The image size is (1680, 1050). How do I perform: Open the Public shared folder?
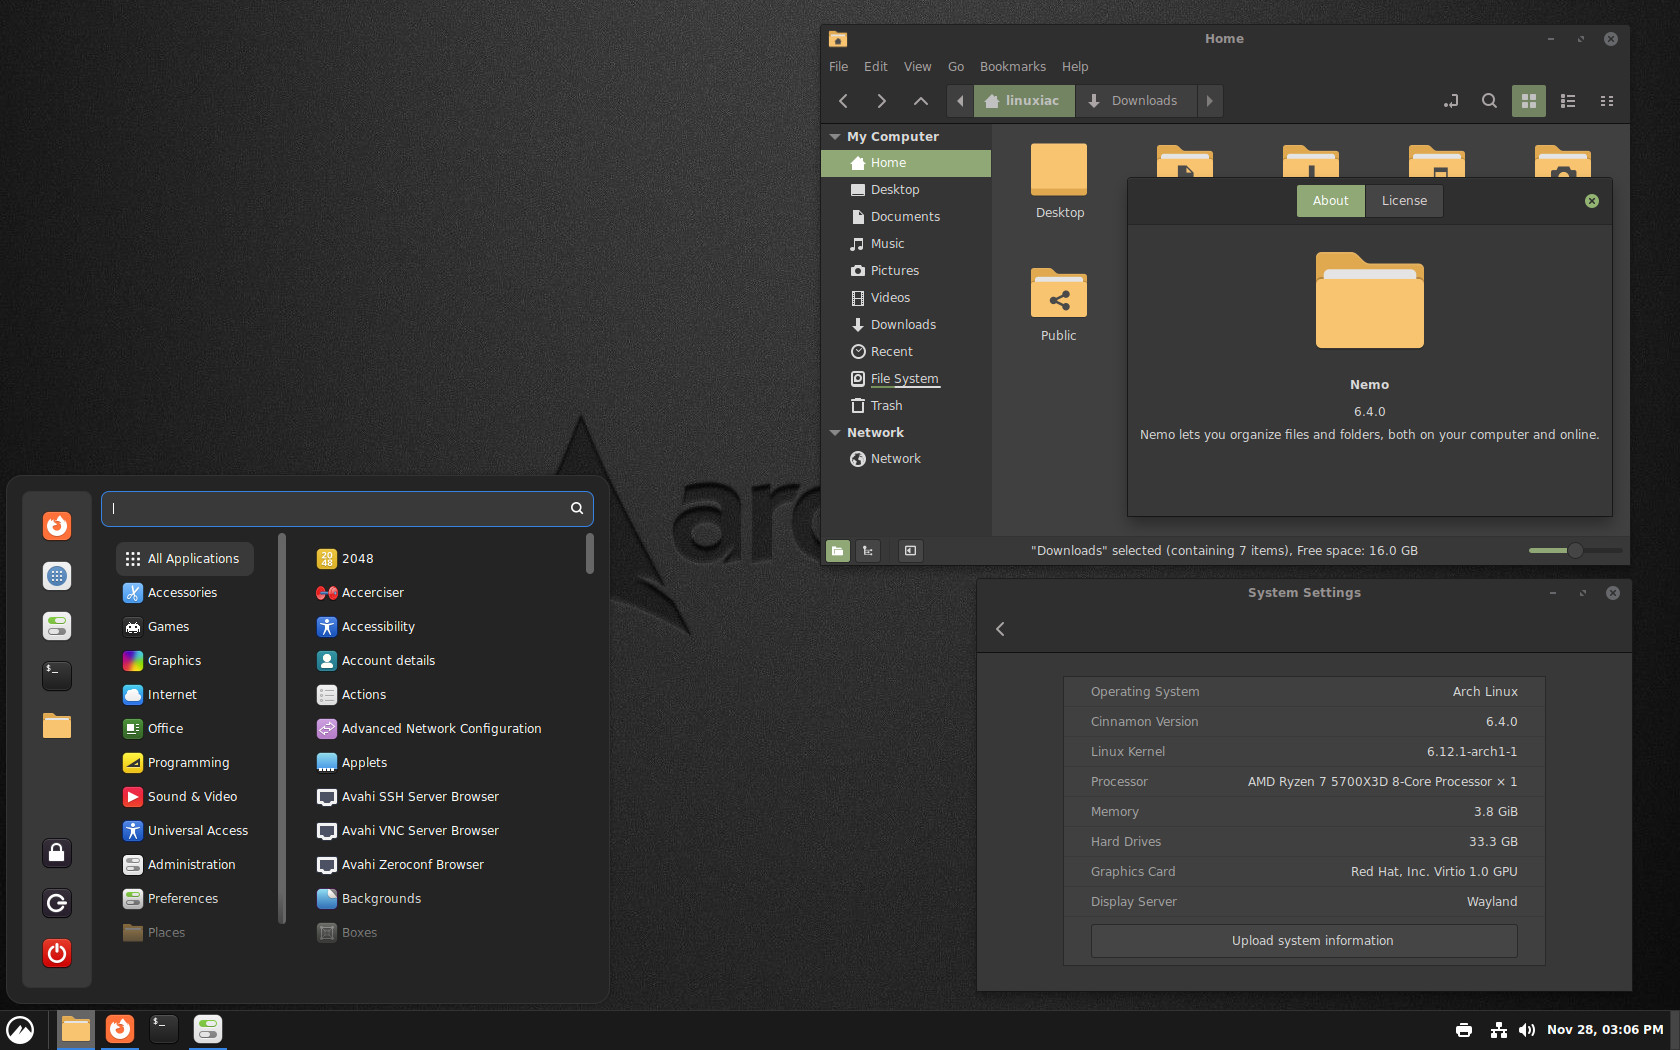pyautogui.click(x=1058, y=296)
